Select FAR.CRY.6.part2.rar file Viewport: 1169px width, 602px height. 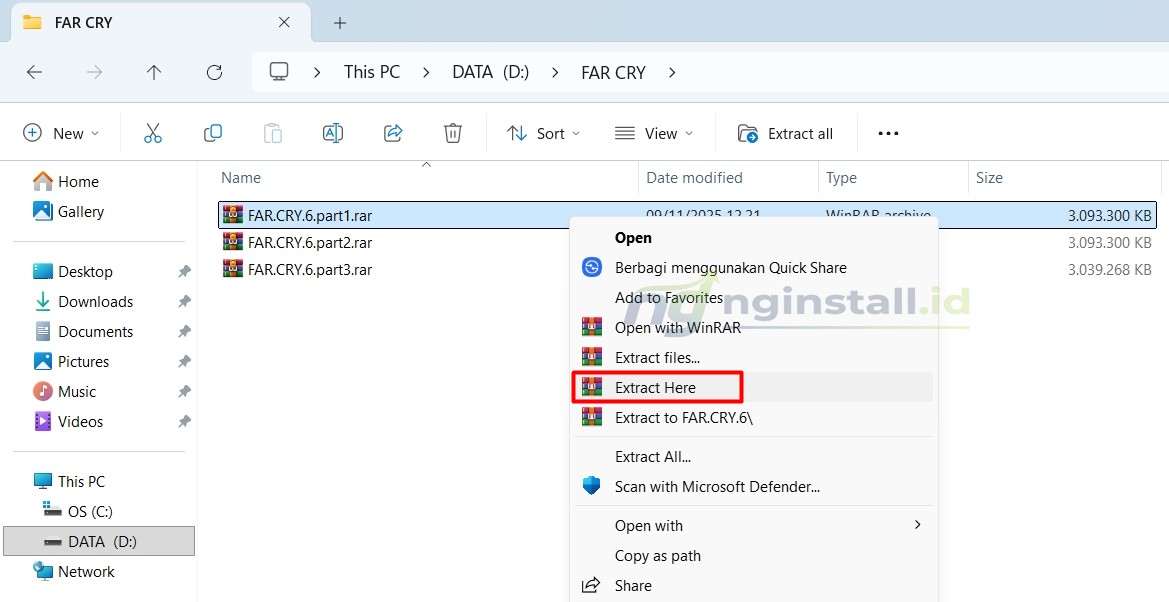686,242
